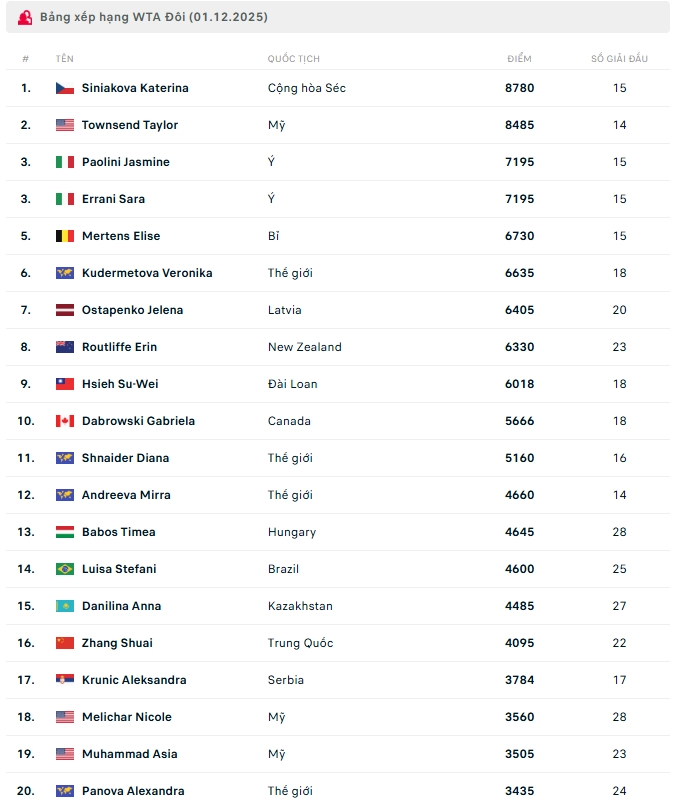678x805 pixels.
Task: Click the Czech flag next to Siniakova Katerina
Action: (65, 88)
